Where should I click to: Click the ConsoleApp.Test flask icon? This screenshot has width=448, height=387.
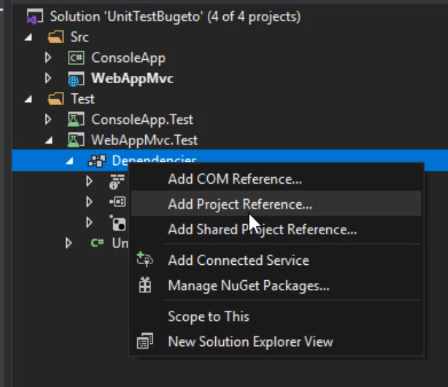pos(76,120)
